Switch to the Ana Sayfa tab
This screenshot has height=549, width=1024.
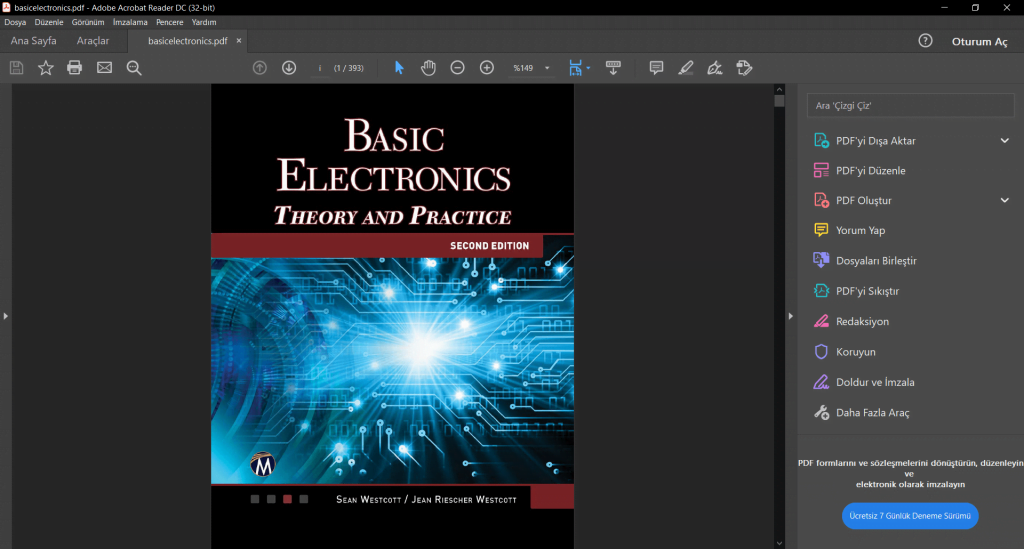point(33,40)
